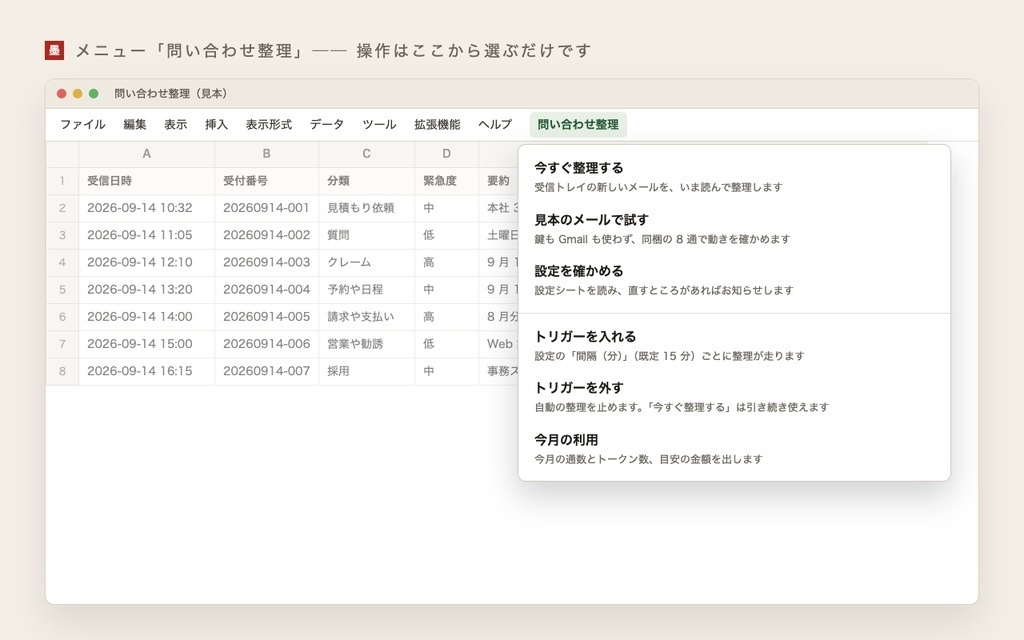Click cell 2026-09-14 16:15

[146, 371]
